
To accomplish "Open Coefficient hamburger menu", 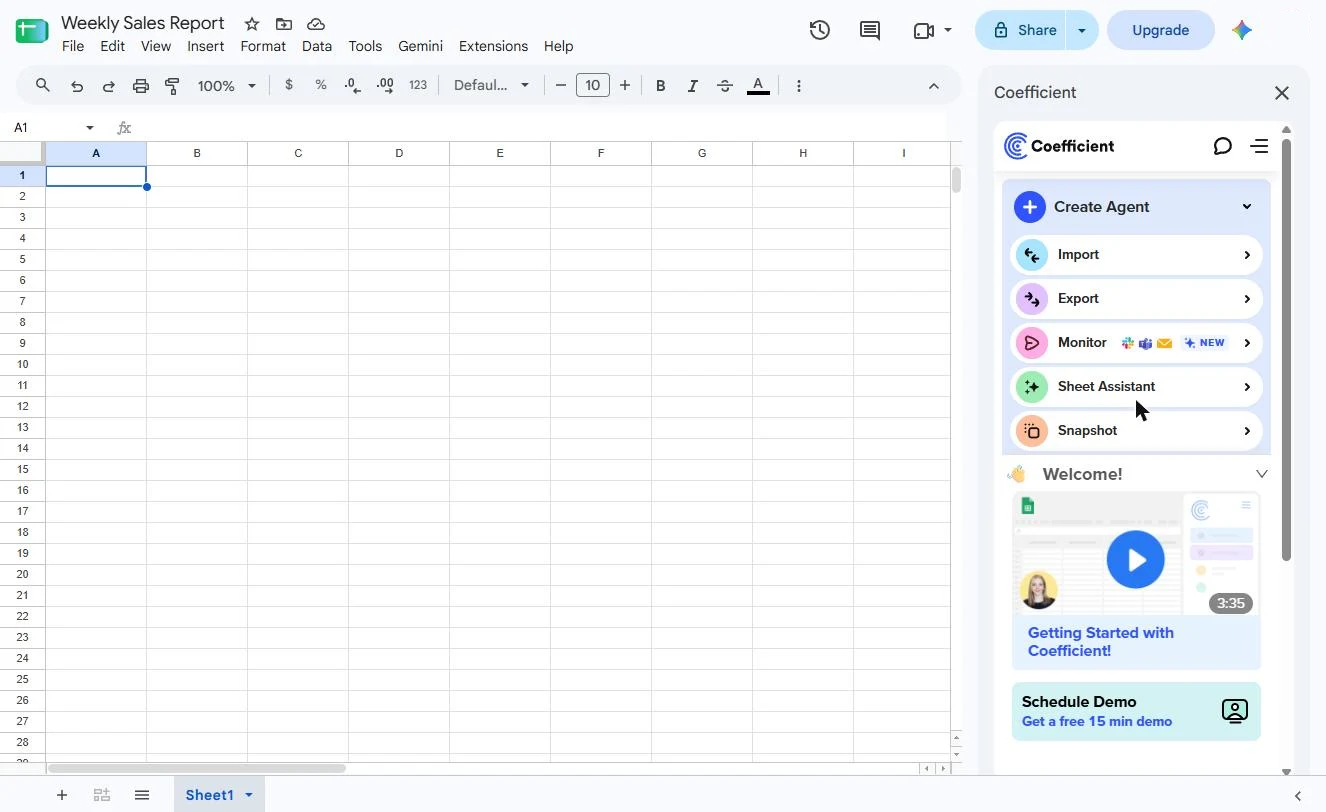I will click(x=1259, y=146).
